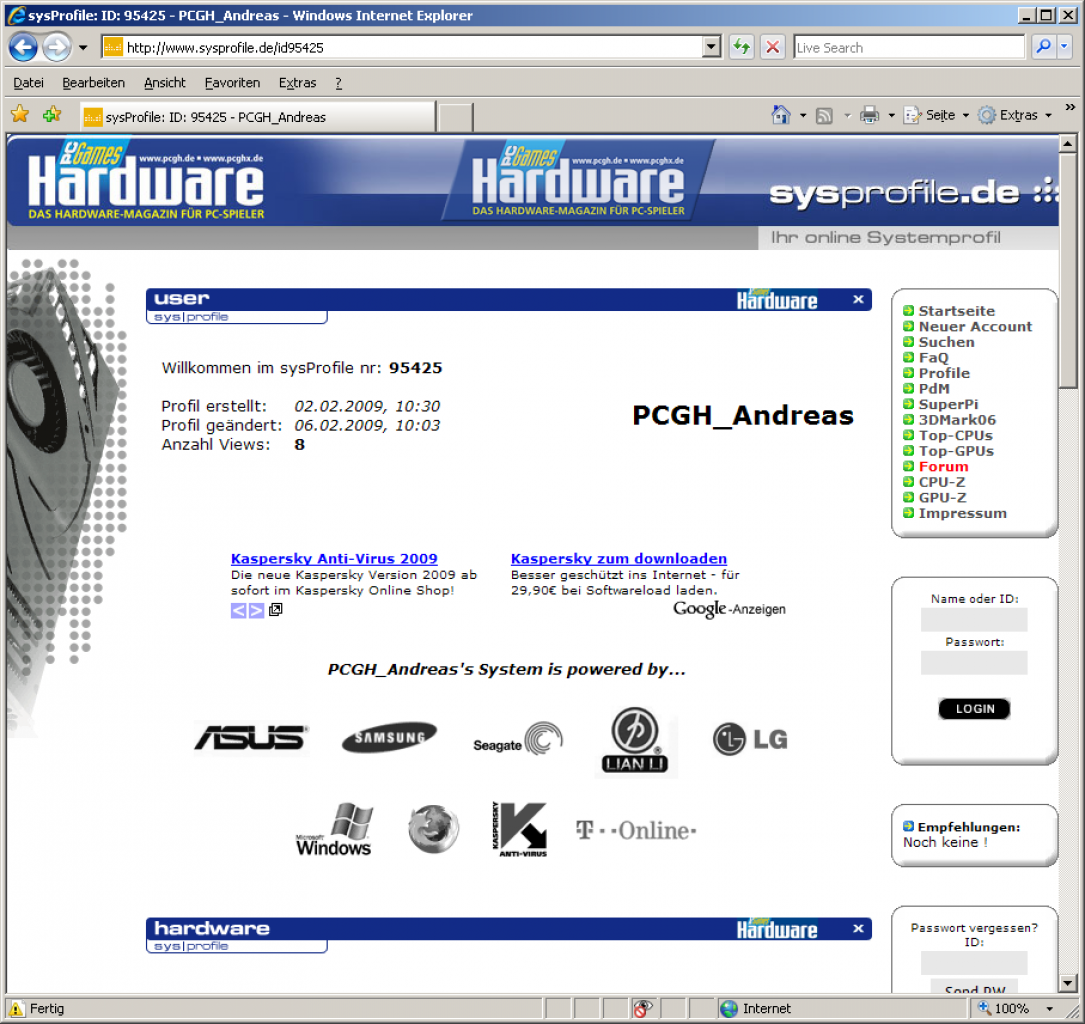1085x1024 pixels.
Task: Start search with the magnifier icon
Action: (1043, 47)
